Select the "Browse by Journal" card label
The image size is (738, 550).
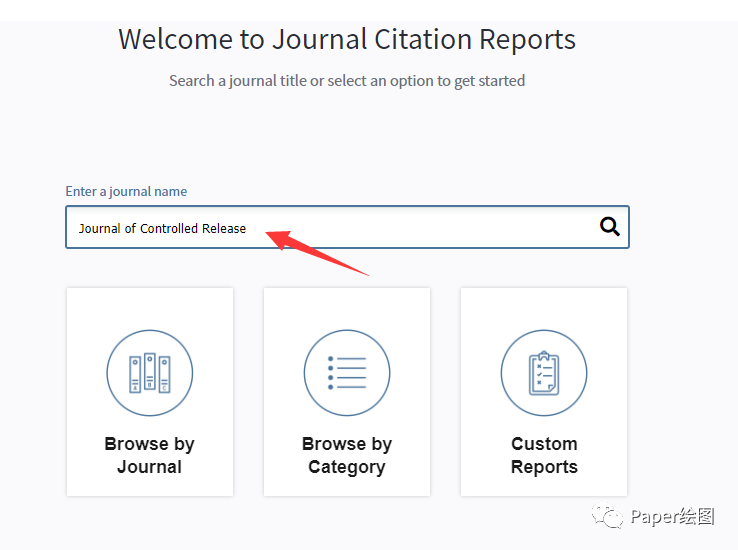click(150, 455)
